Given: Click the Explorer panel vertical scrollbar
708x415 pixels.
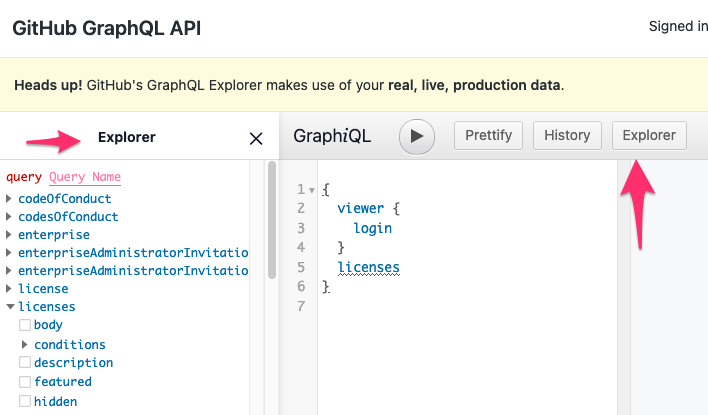Looking at the screenshot, I should click(x=271, y=220).
